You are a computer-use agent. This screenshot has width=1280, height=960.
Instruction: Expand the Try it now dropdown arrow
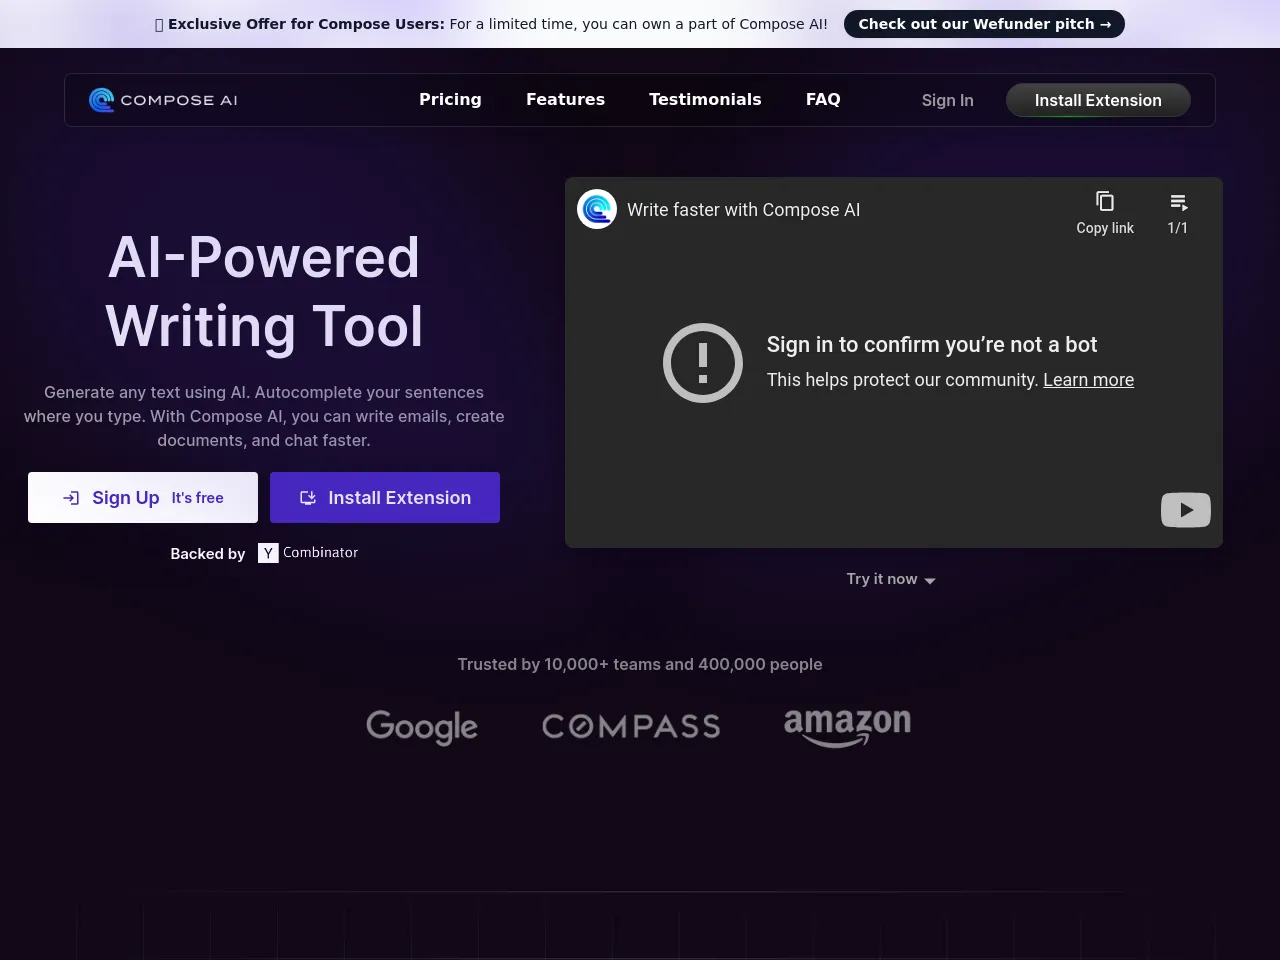(930, 581)
